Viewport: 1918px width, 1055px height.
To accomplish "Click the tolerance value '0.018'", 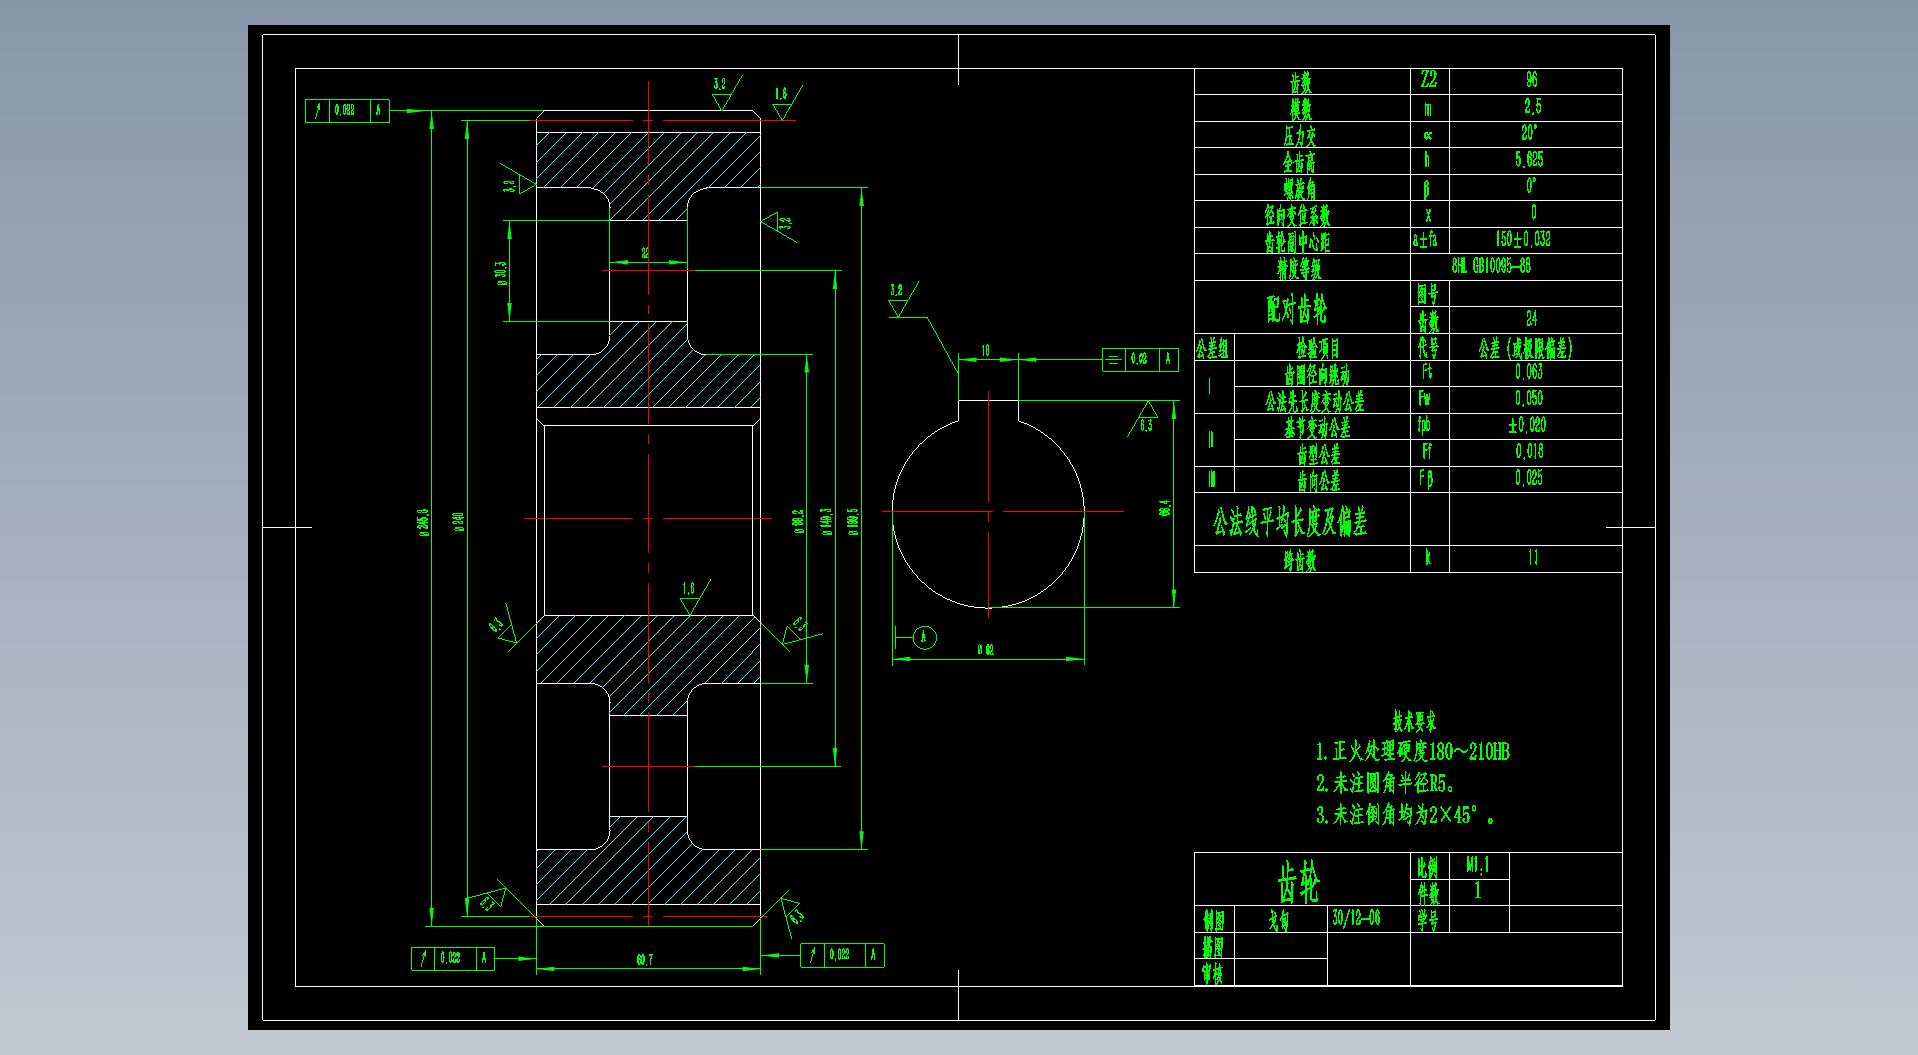I will pos(1529,451).
